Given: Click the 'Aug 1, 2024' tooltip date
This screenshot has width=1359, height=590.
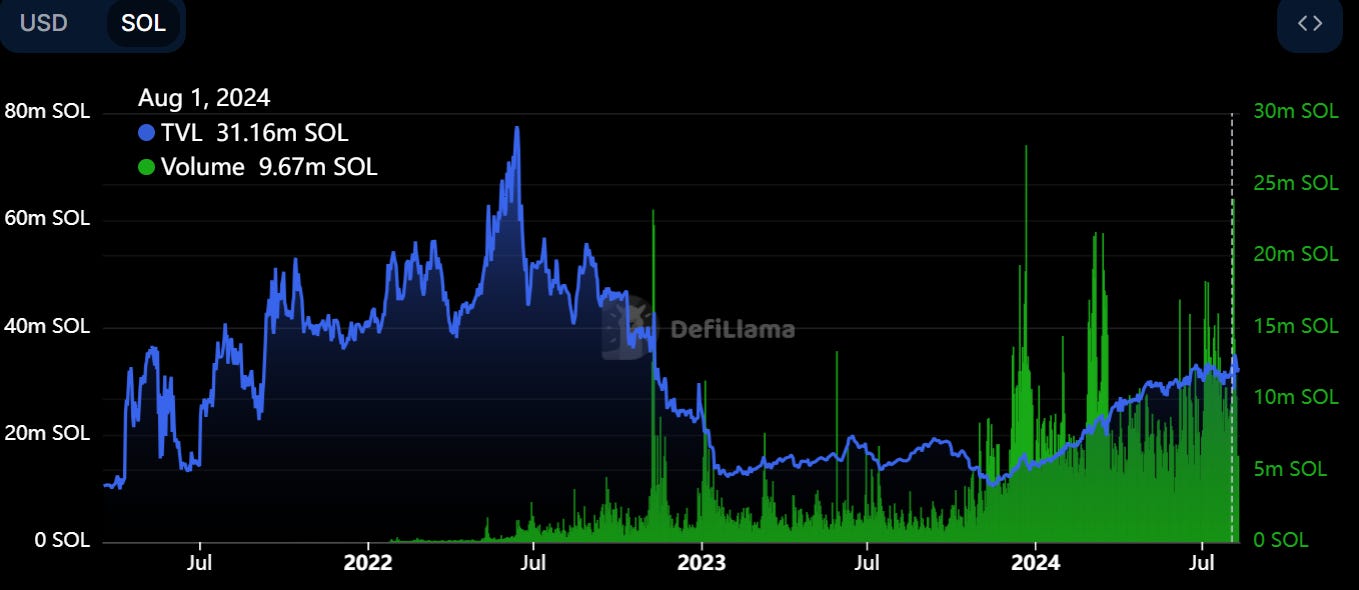Looking at the screenshot, I should click(x=204, y=98).
